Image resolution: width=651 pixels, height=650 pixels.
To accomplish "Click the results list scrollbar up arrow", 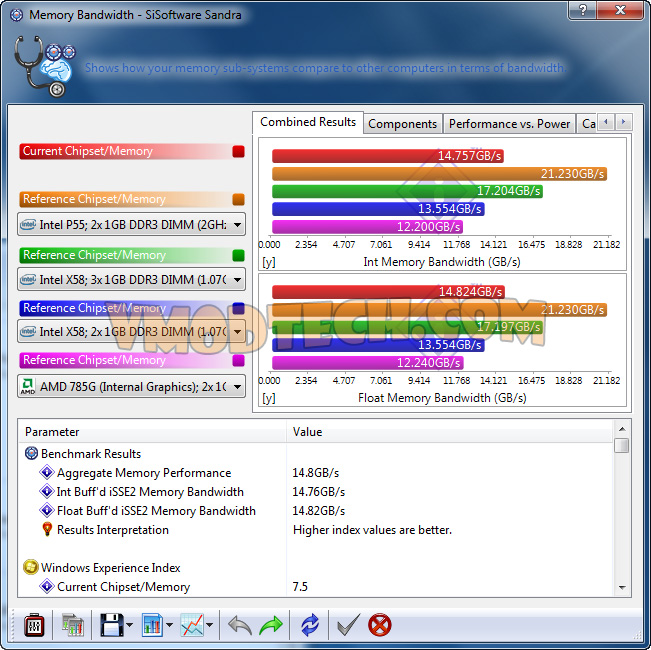I will (x=622, y=429).
